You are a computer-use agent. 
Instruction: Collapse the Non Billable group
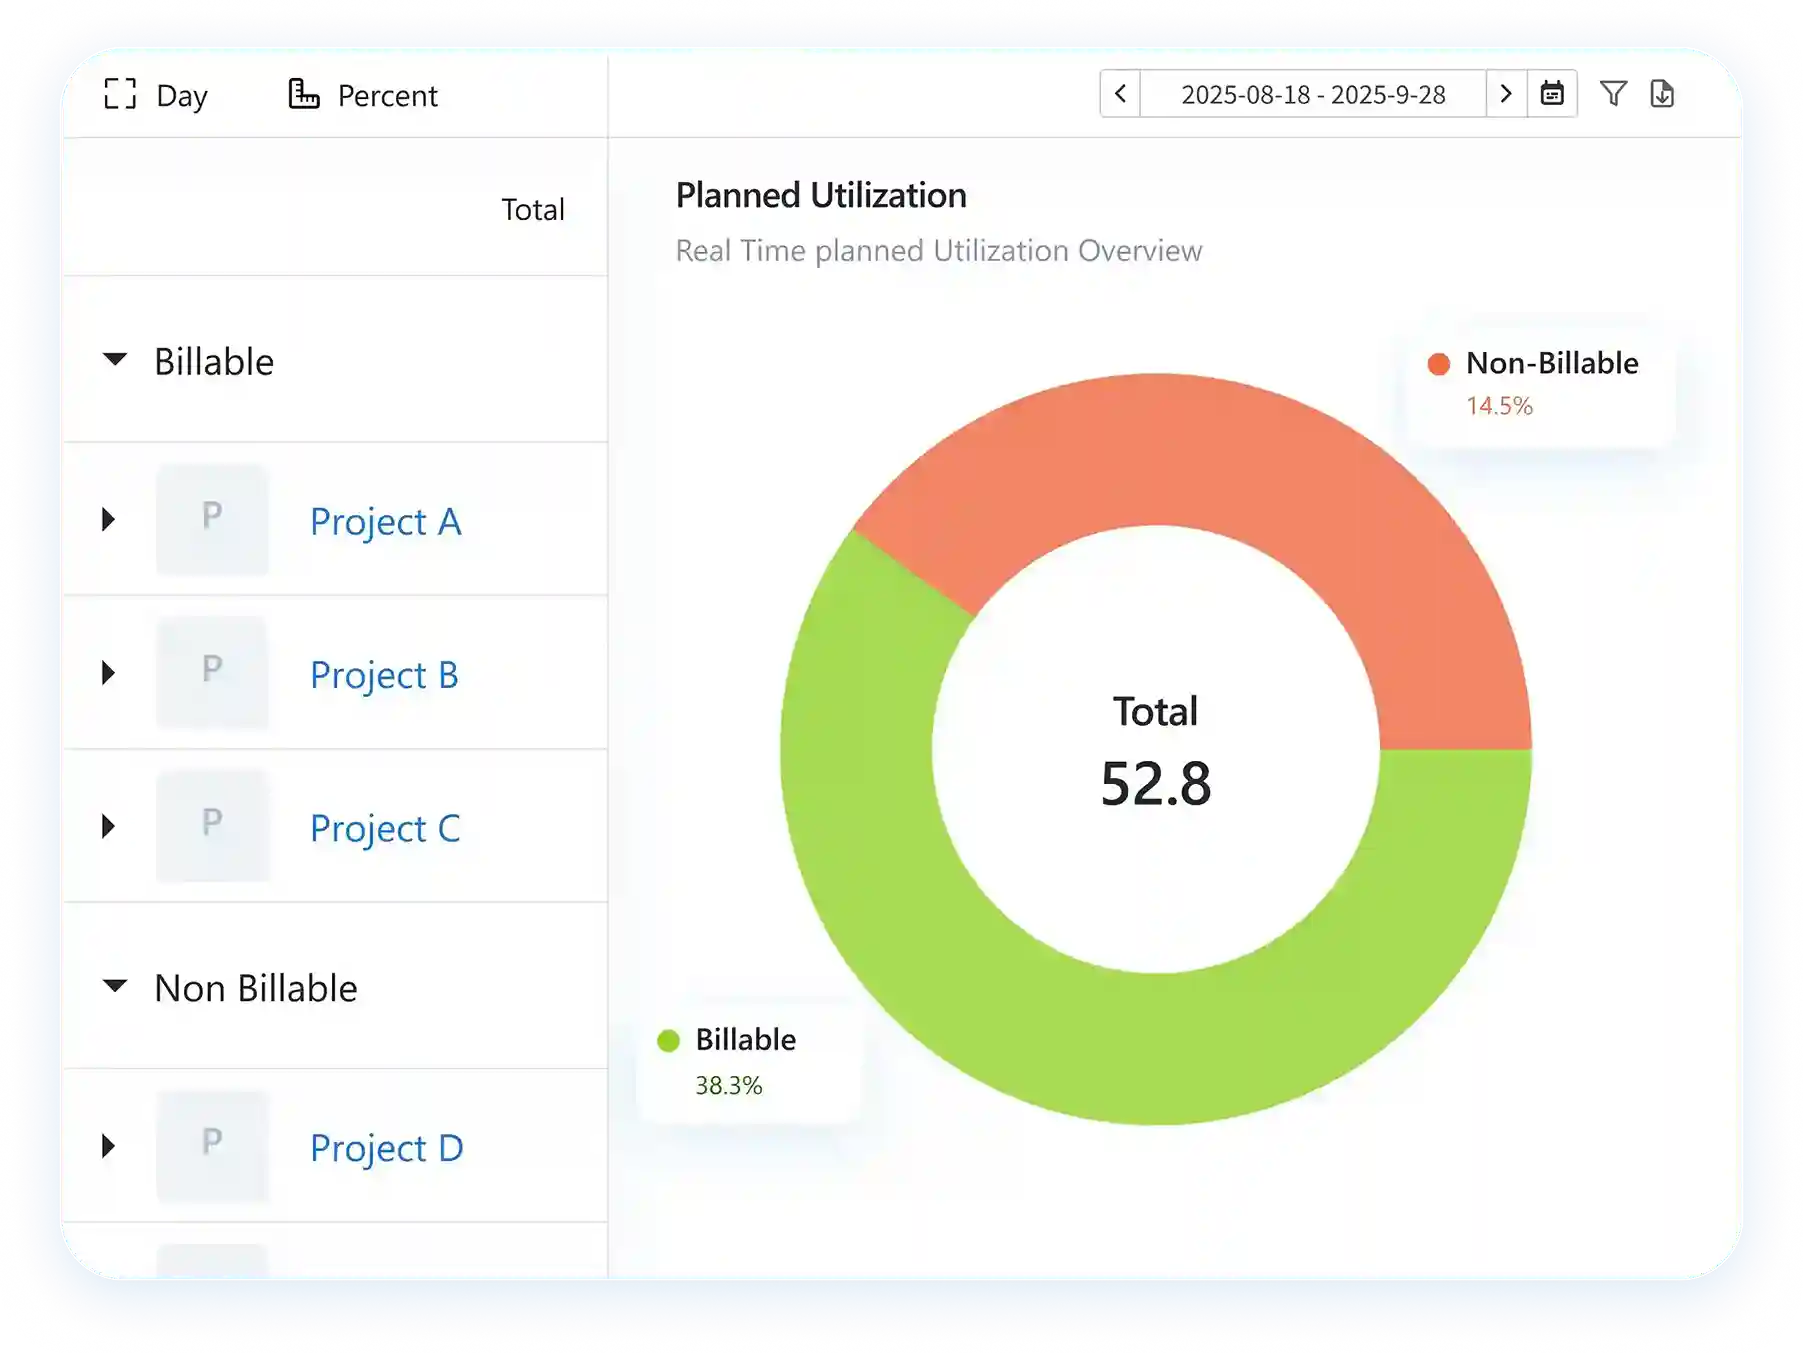(x=115, y=986)
